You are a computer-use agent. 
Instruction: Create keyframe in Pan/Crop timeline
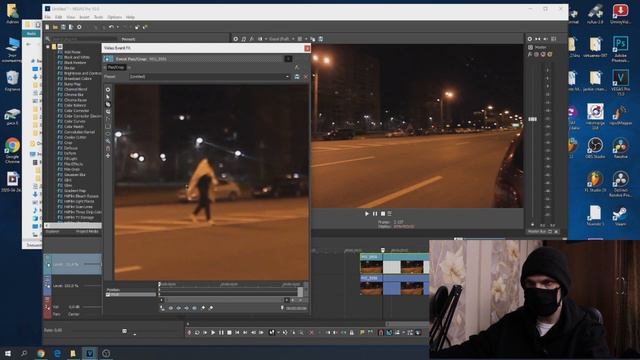coord(203,308)
